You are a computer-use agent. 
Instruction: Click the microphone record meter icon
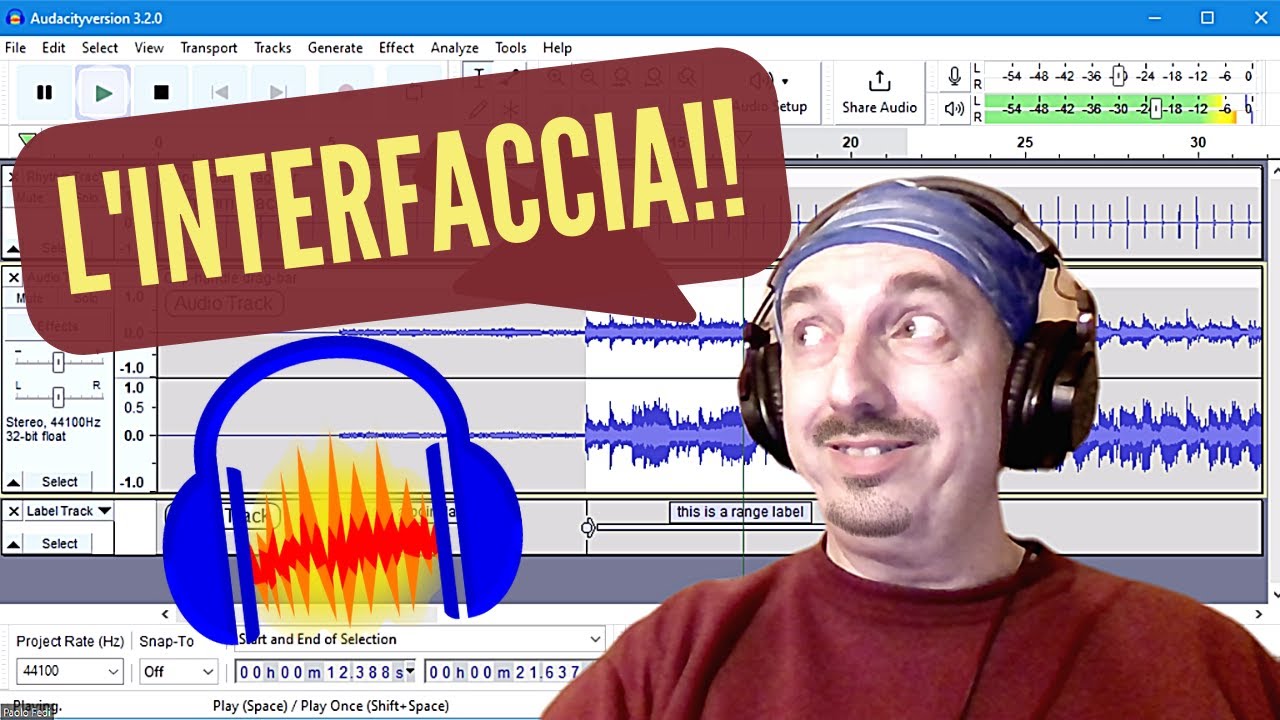[955, 76]
